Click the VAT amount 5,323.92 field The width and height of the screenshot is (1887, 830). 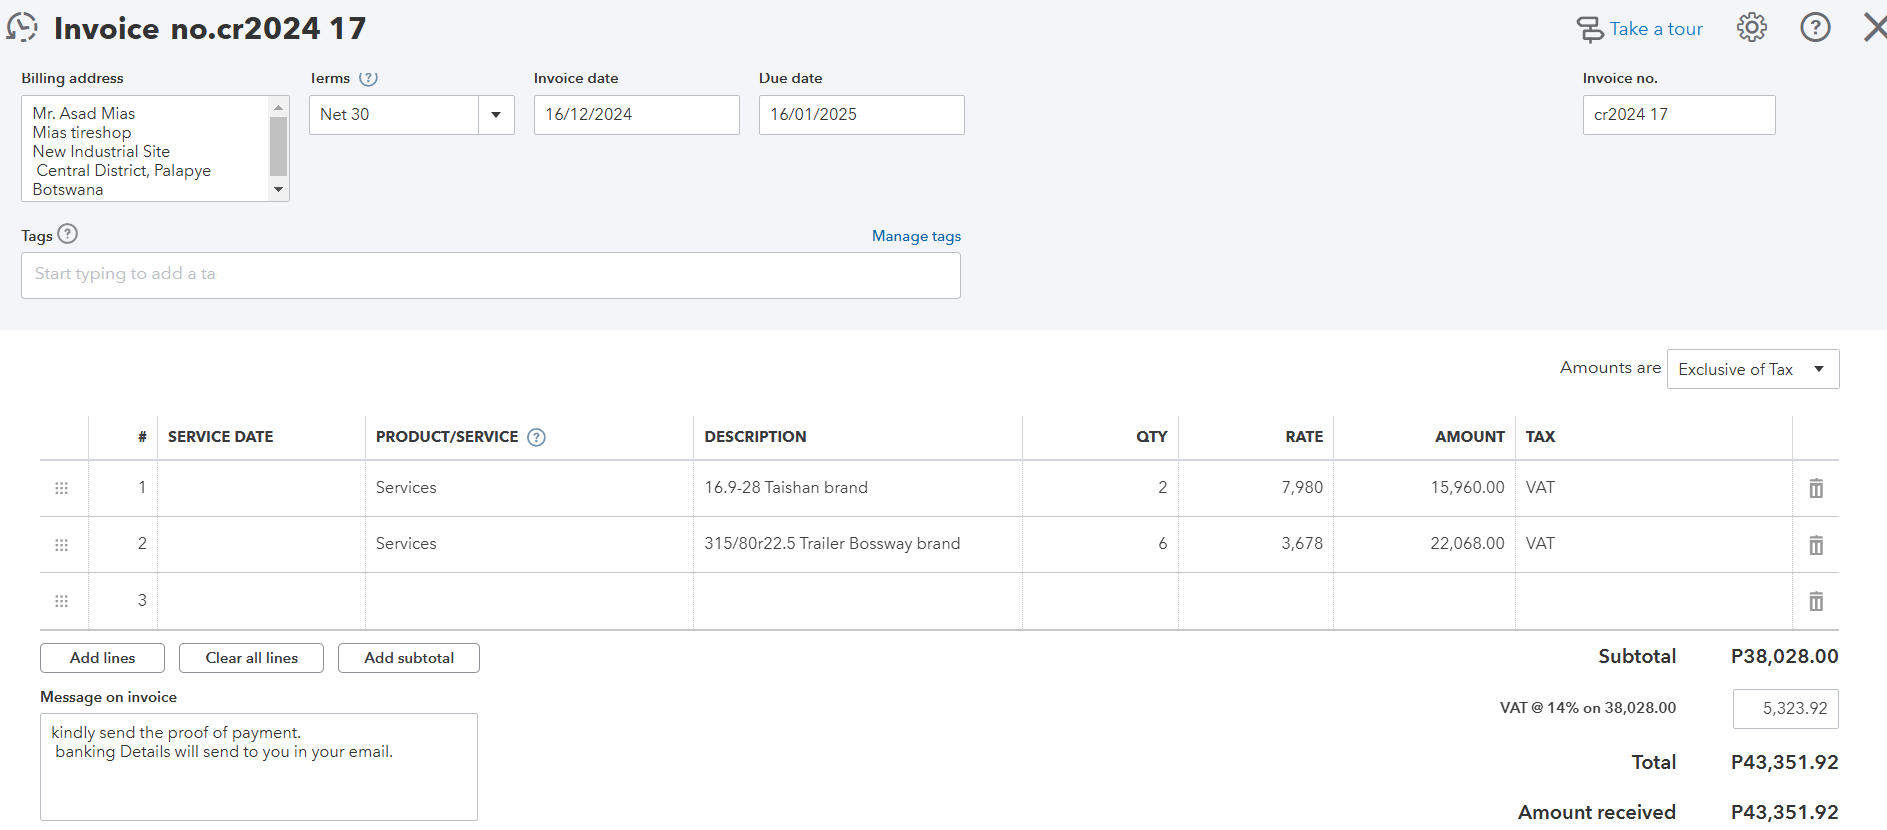1786,709
